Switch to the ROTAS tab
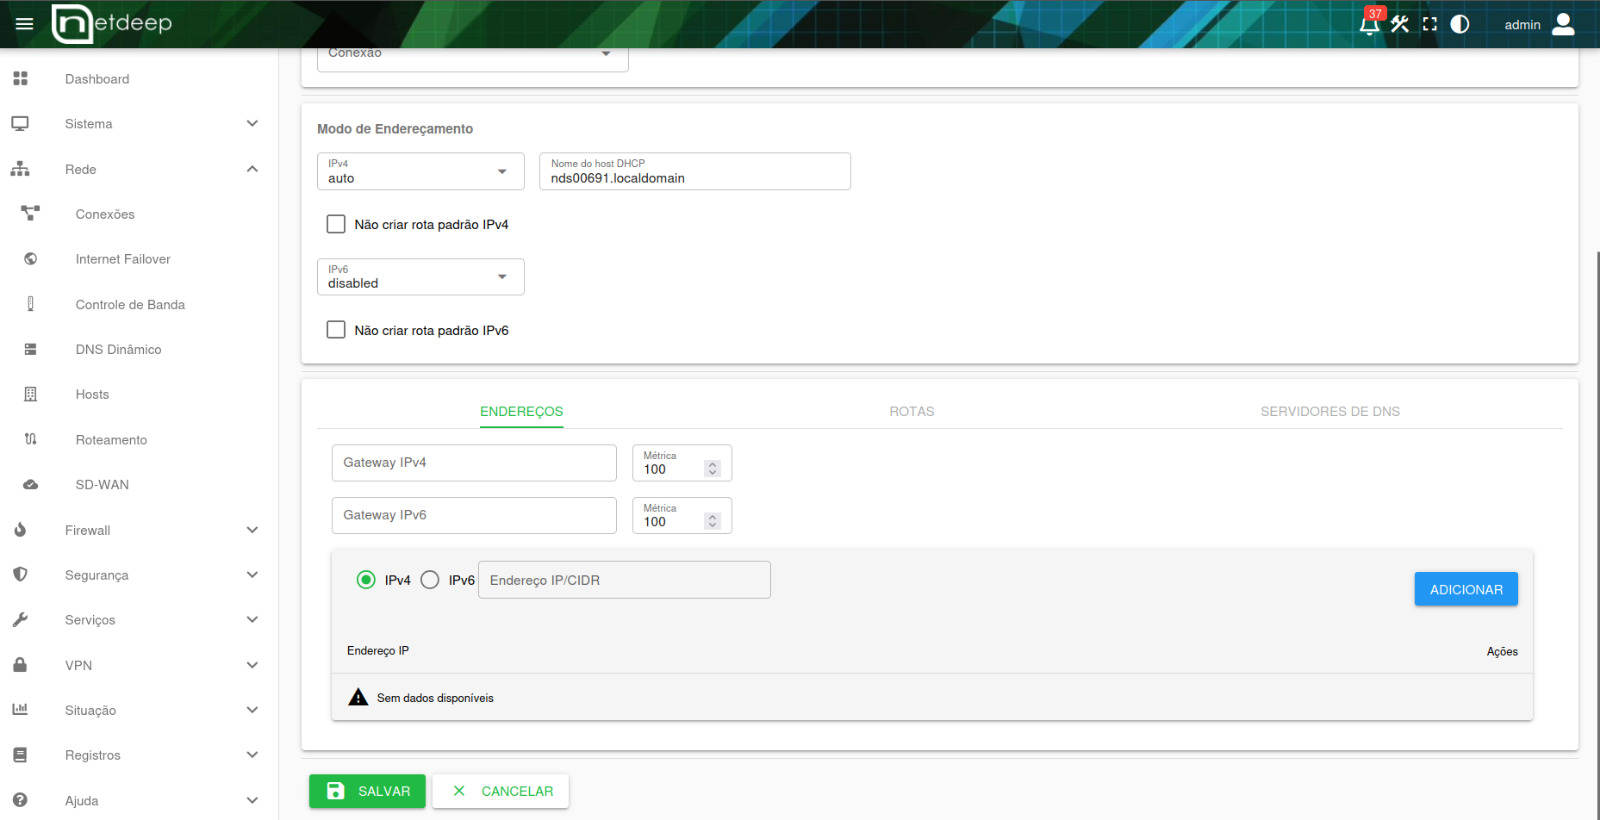This screenshot has height=820, width=1600. (912, 411)
